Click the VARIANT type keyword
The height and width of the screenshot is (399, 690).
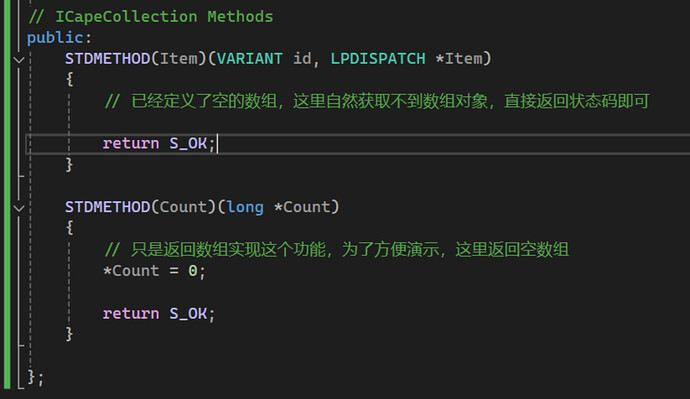tap(250, 59)
